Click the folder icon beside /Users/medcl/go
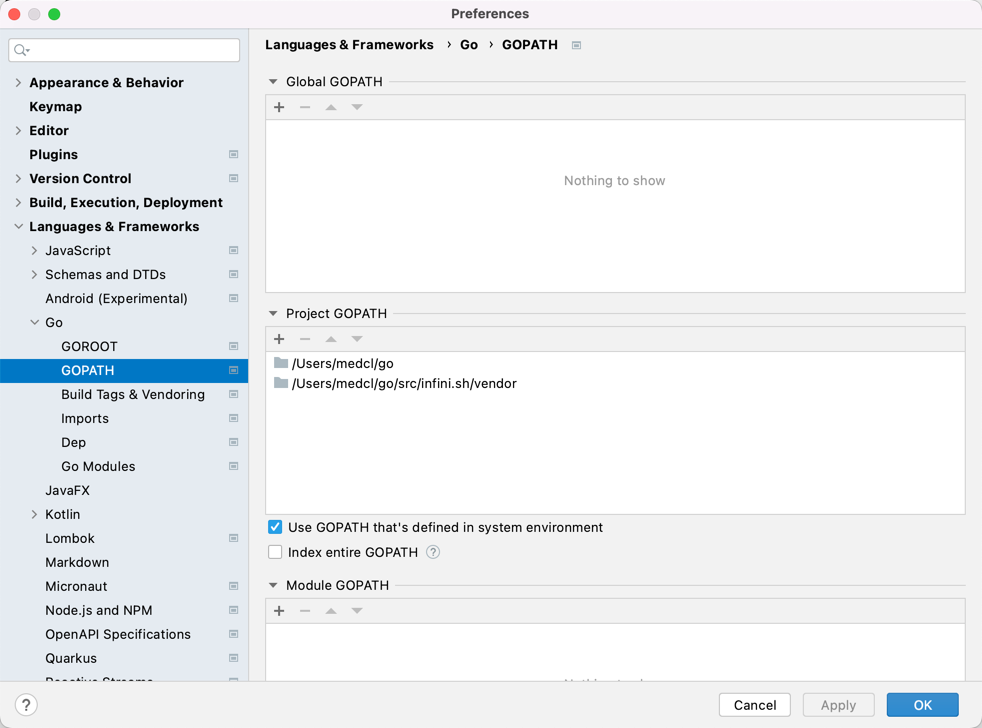The width and height of the screenshot is (982, 728). coord(281,363)
